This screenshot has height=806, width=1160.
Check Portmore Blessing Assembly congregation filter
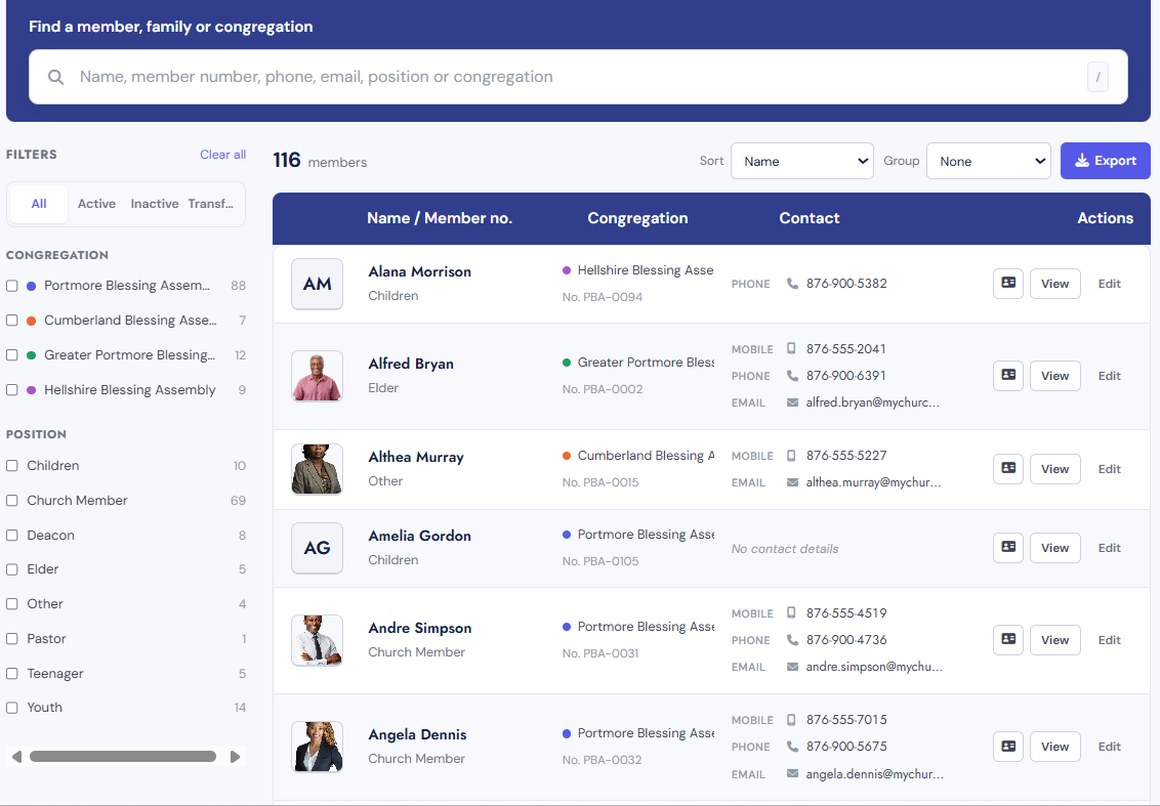(12, 286)
